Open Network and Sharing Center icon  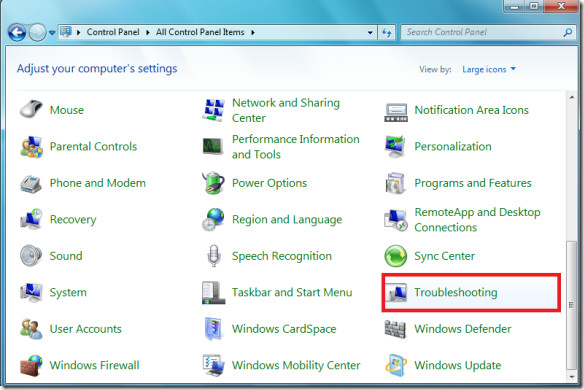tap(213, 110)
